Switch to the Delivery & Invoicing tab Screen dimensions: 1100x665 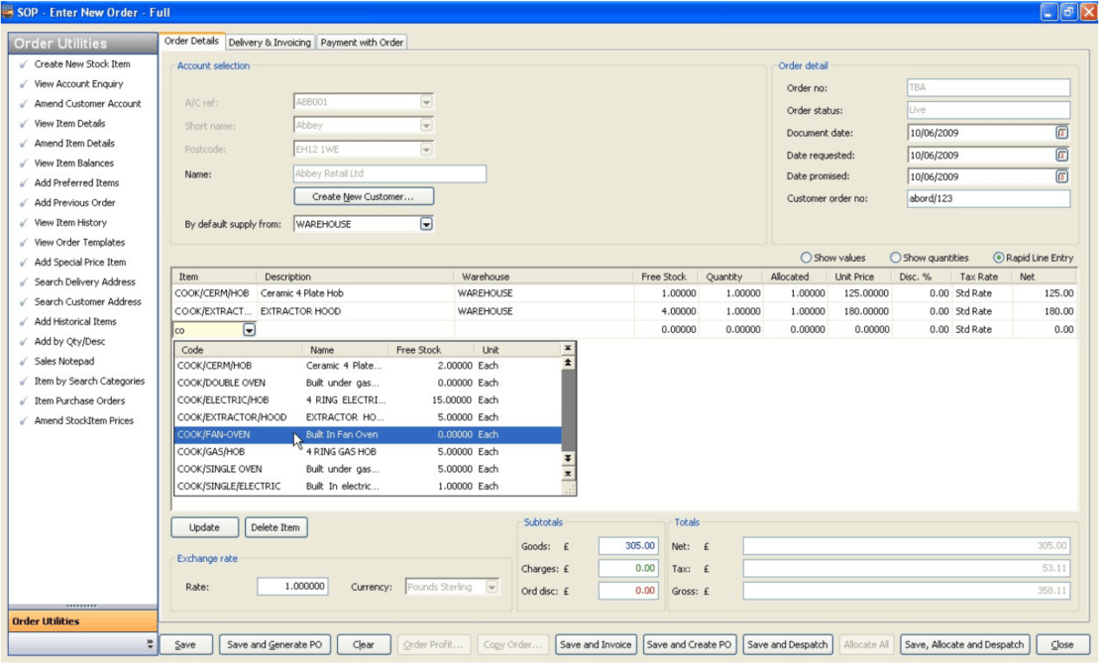click(269, 42)
